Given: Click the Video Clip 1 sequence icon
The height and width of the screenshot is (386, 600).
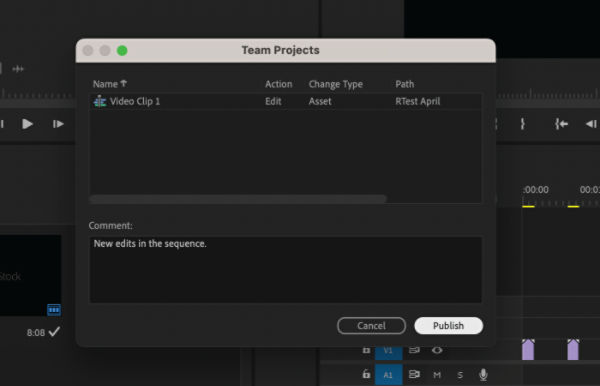Looking at the screenshot, I should pos(100,101).
